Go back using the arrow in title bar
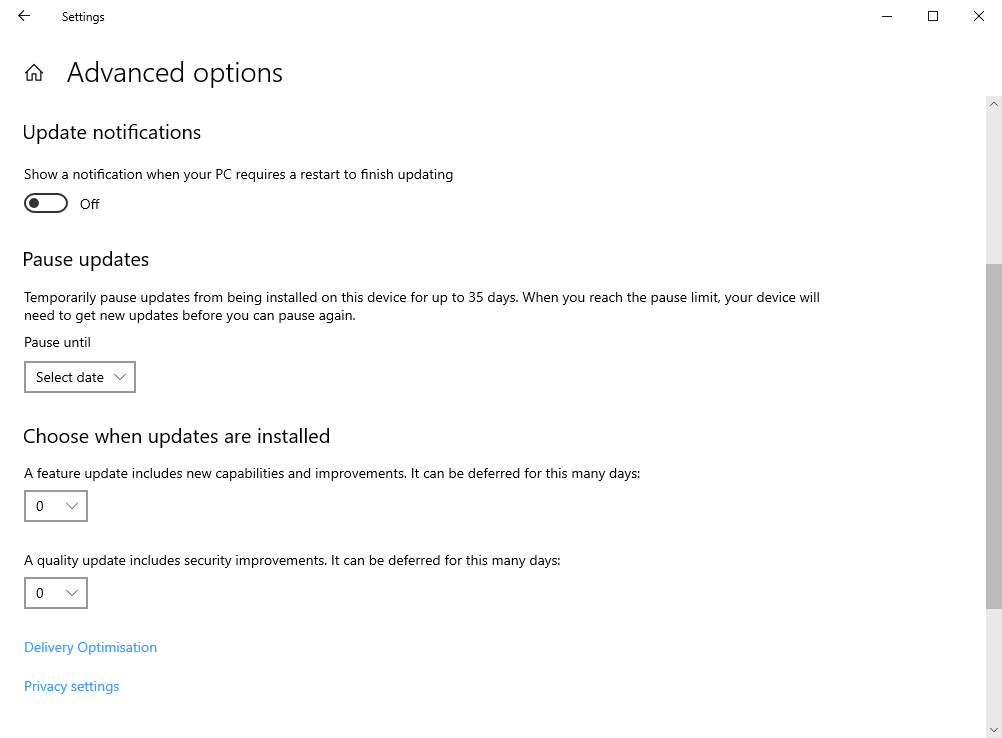This screenshot has width=1002, height=738. pyautogui.click(x=24, y=16)
